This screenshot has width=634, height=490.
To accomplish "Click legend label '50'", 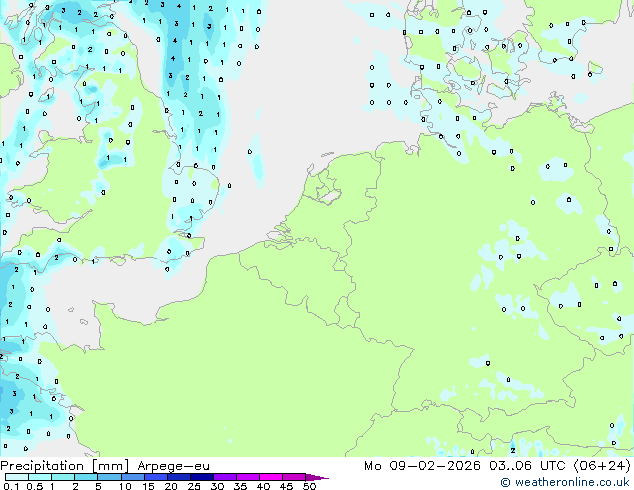I will [x=309, y=486].
